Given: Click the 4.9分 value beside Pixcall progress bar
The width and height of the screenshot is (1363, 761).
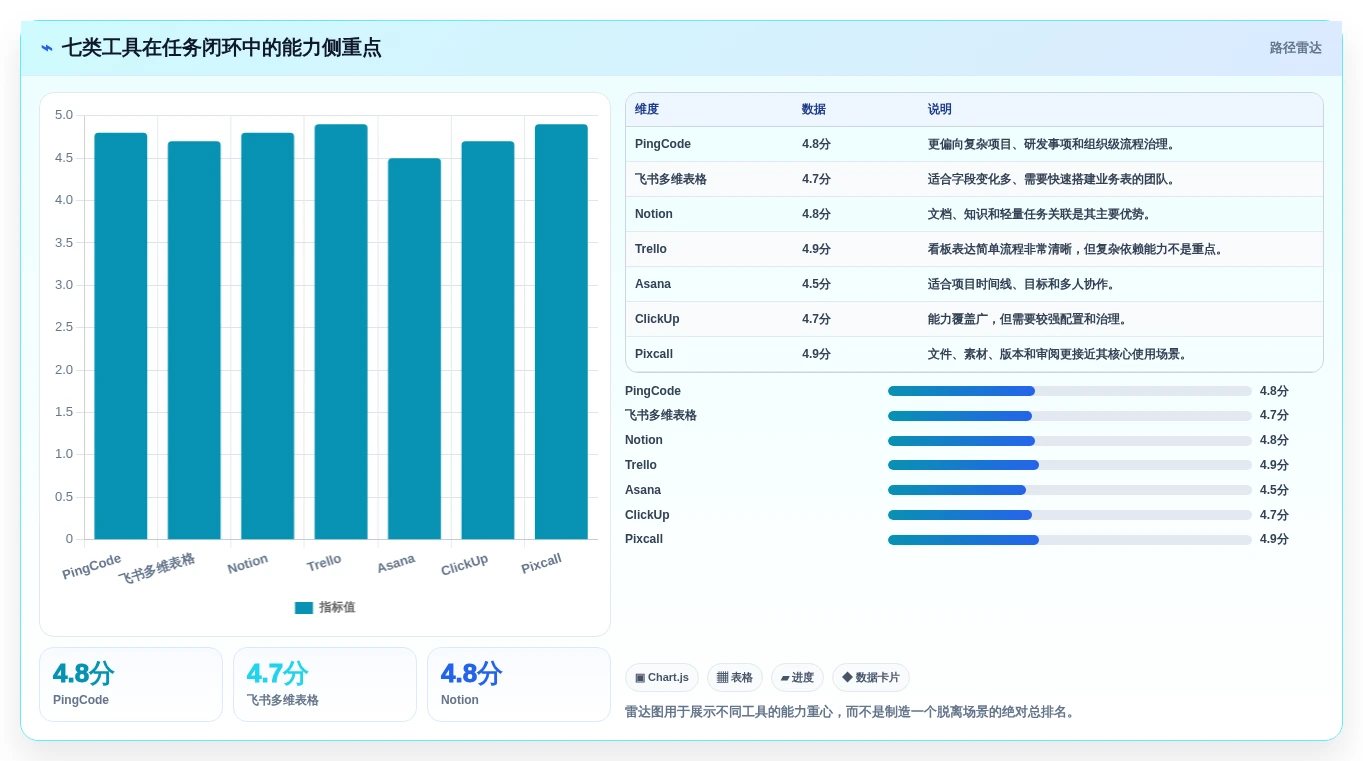Looking at the screenshot, I should (1274, 540).
